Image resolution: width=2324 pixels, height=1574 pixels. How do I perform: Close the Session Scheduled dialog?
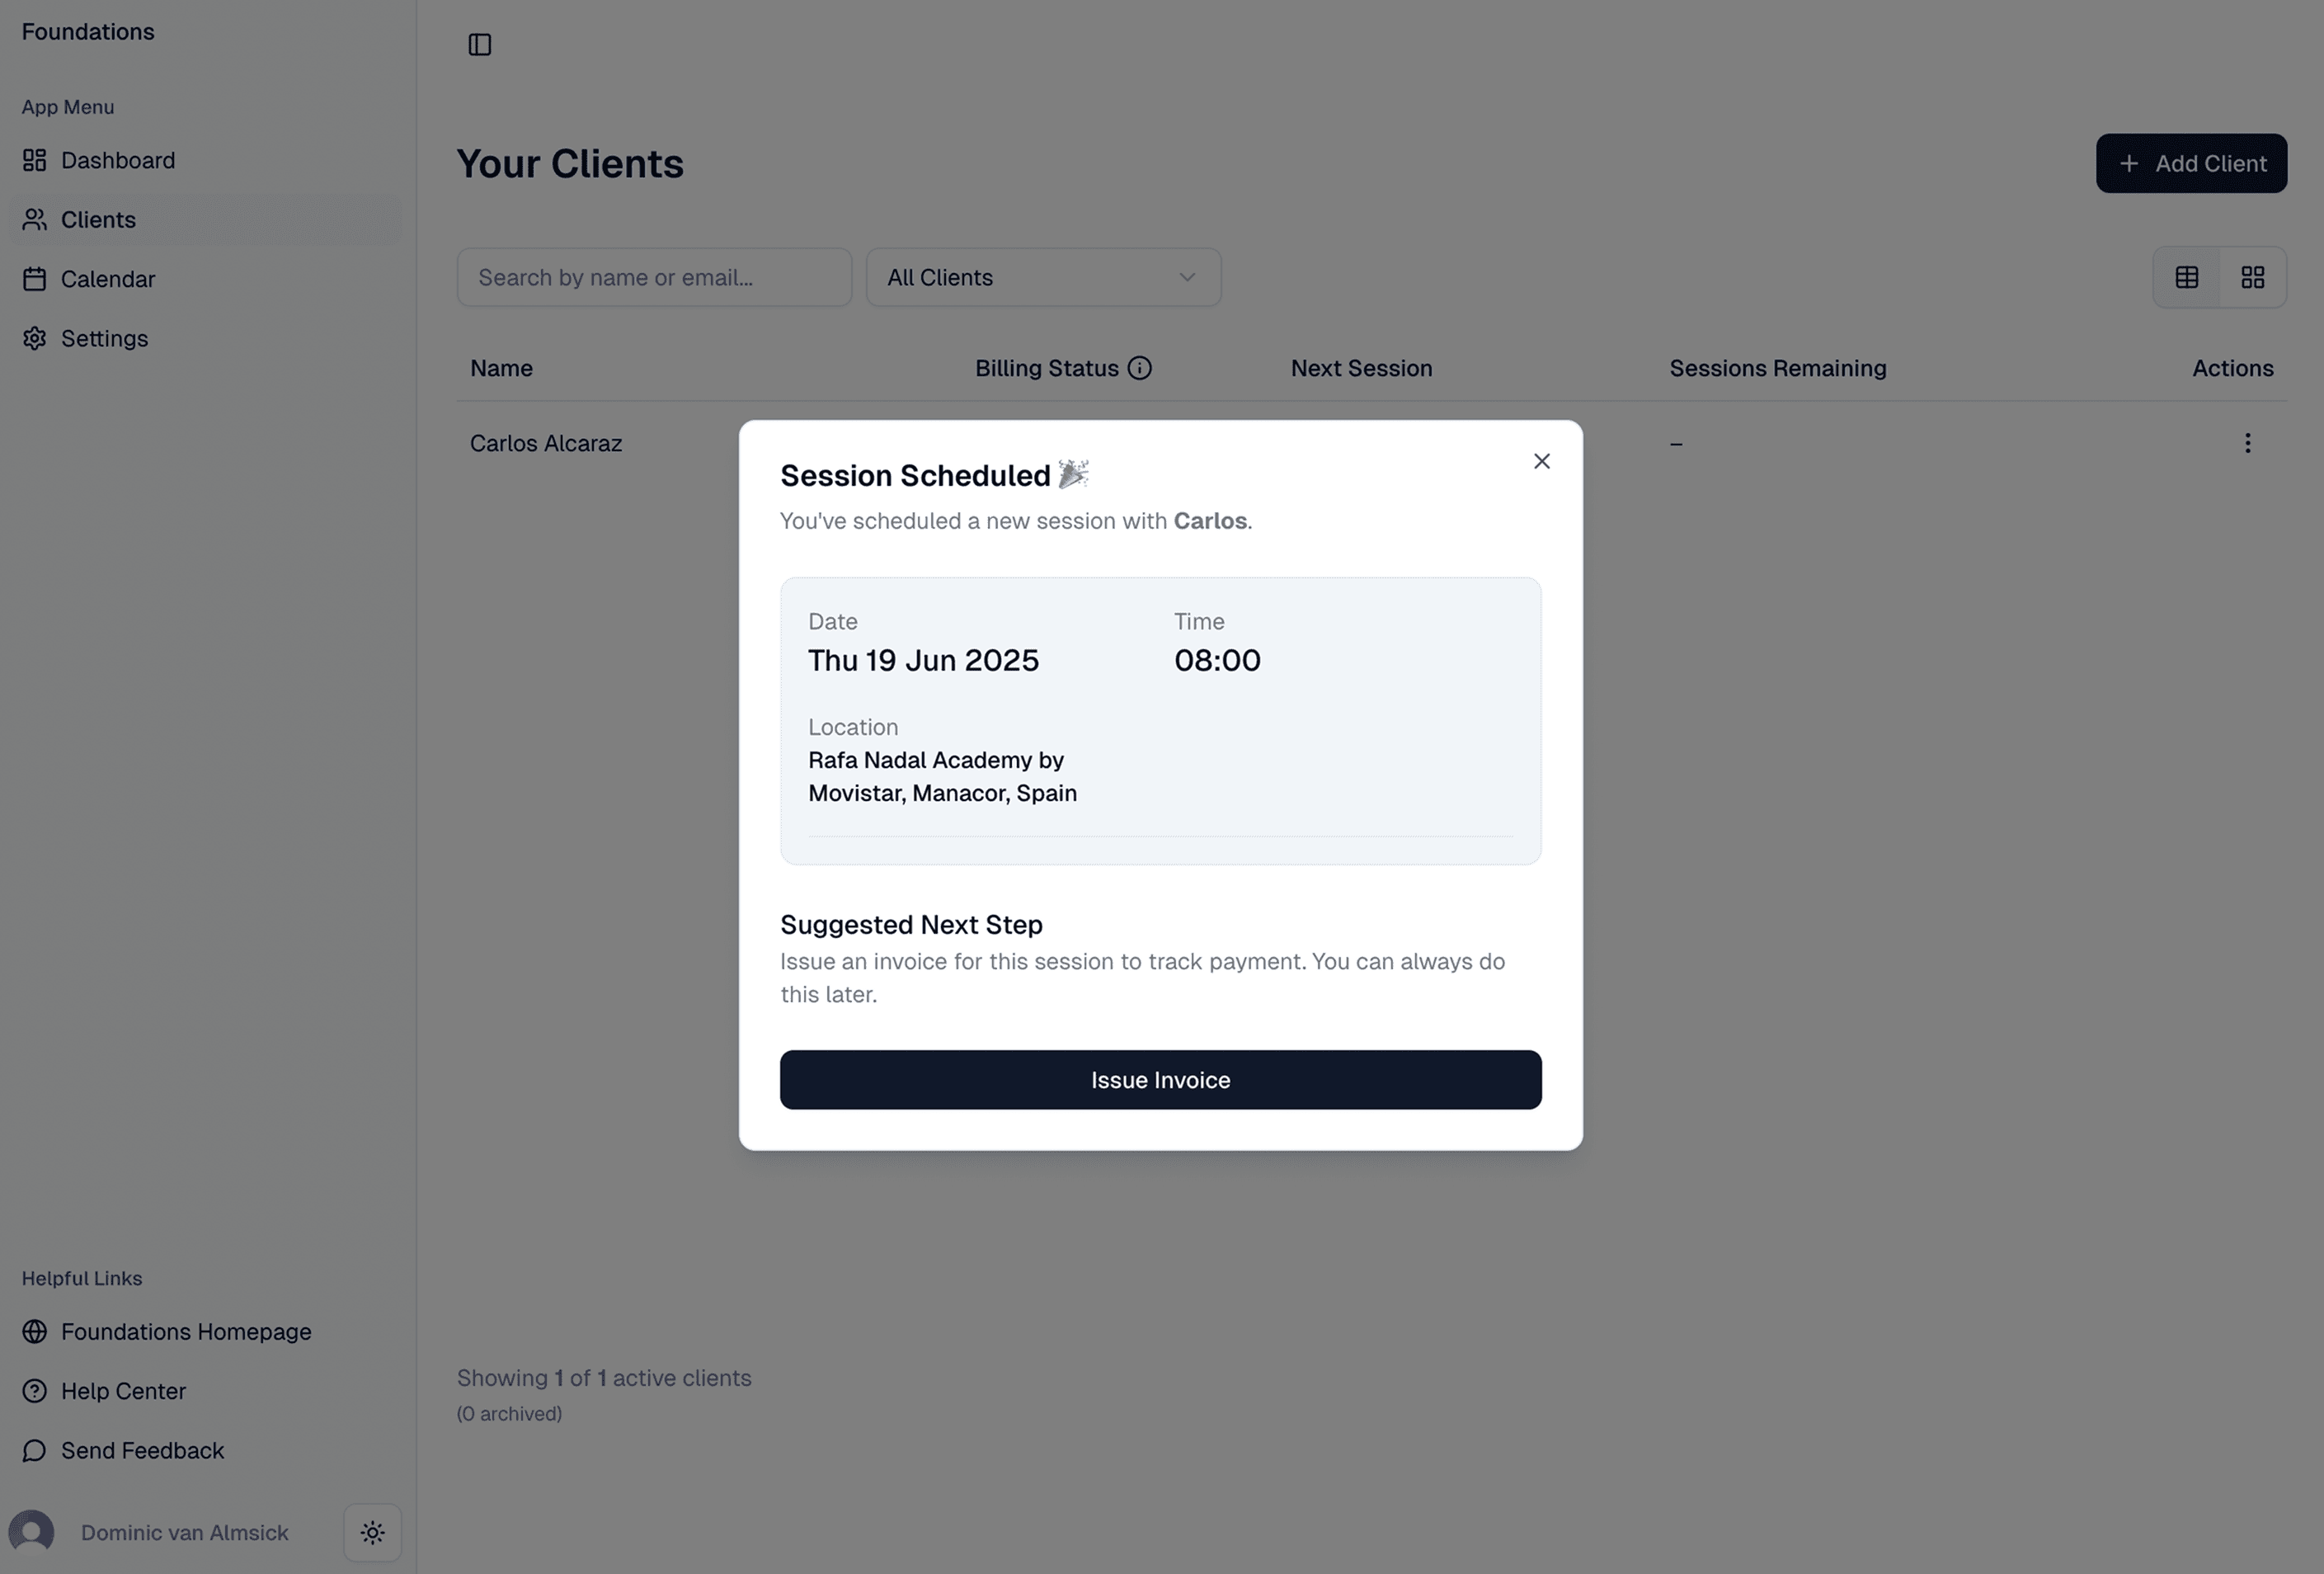click(x=1541, y=461)
